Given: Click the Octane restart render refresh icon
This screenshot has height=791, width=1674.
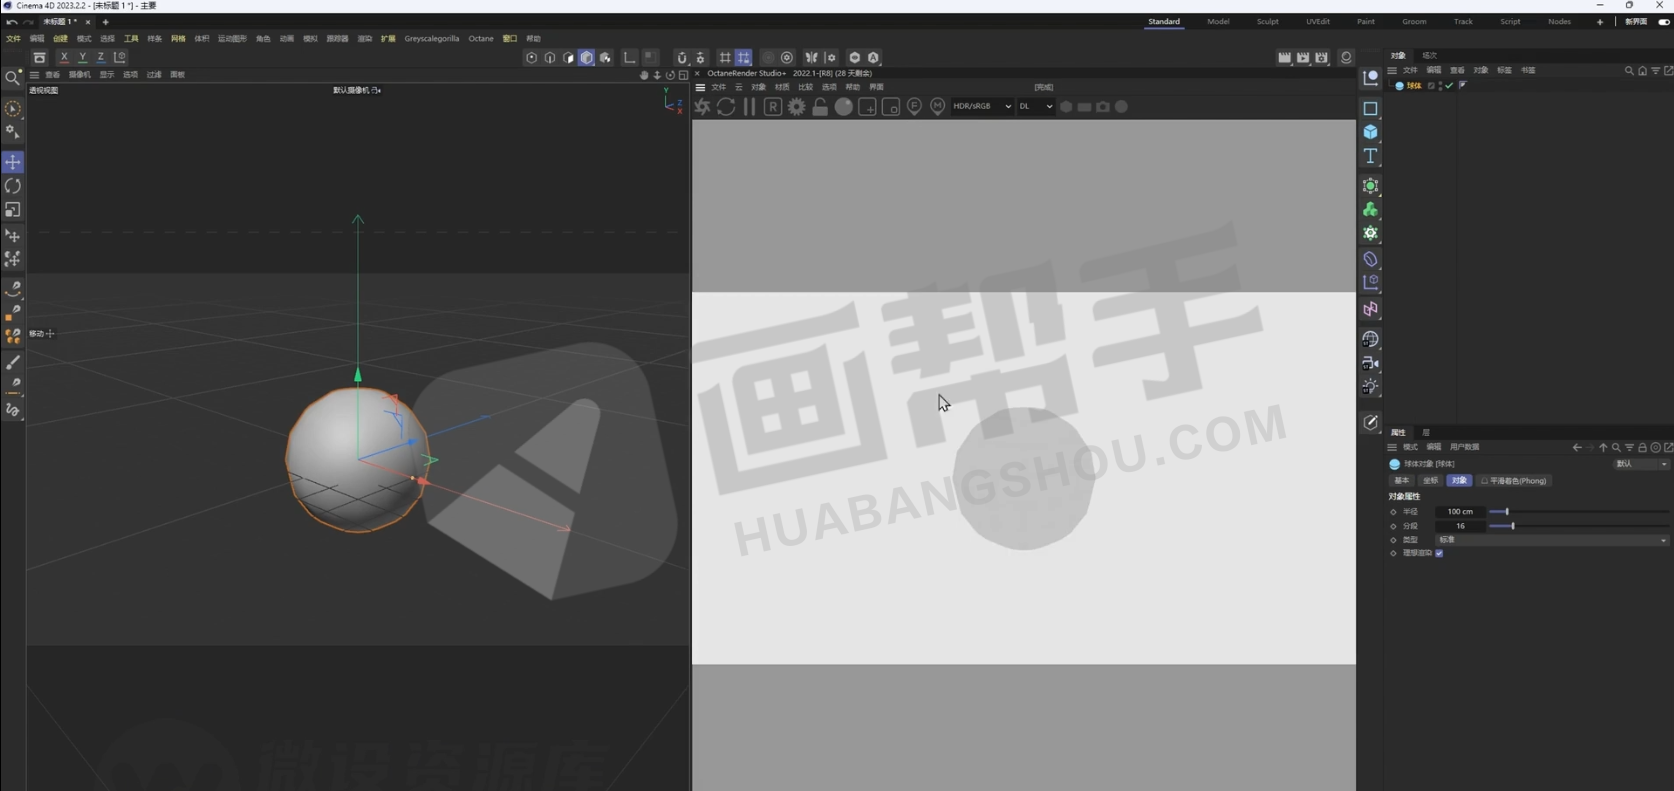Looking at the screenshot, I should coord(726,107).
